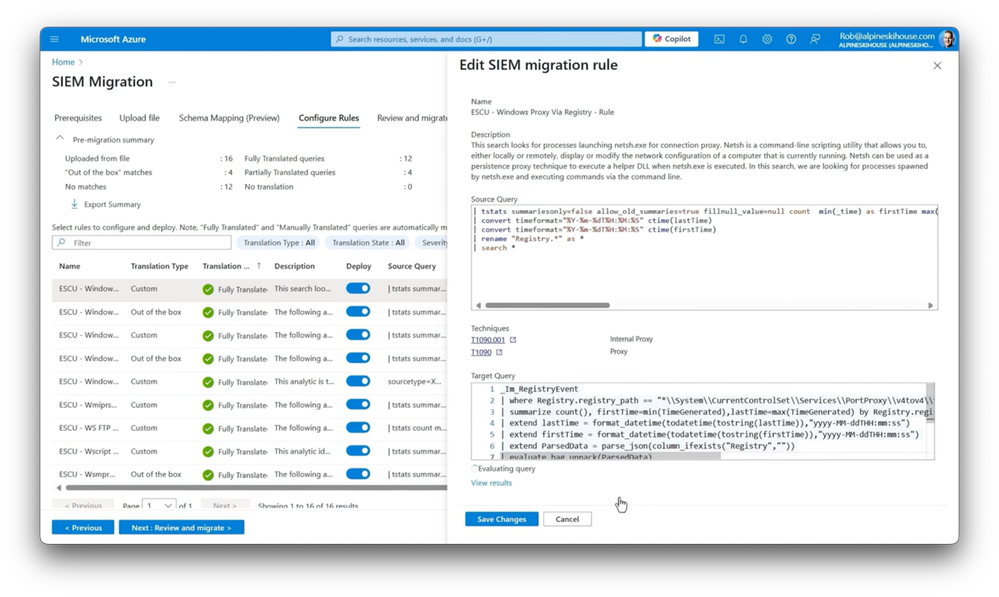Open the Severity filter pill
The height and width of the screenshot is (597, 999).
coord(433,243)
